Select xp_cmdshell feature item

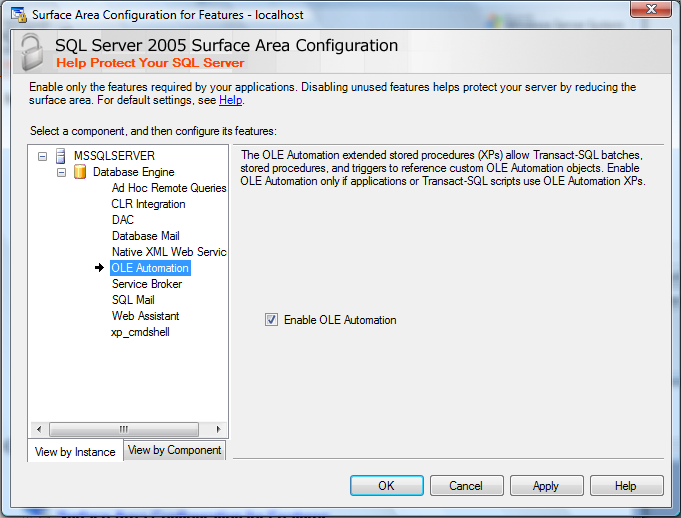click(x=140, y=332)
